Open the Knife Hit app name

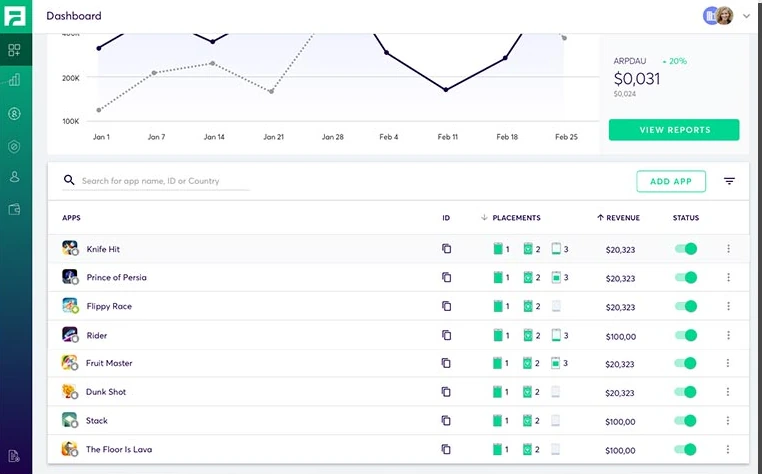coord(103,249)
